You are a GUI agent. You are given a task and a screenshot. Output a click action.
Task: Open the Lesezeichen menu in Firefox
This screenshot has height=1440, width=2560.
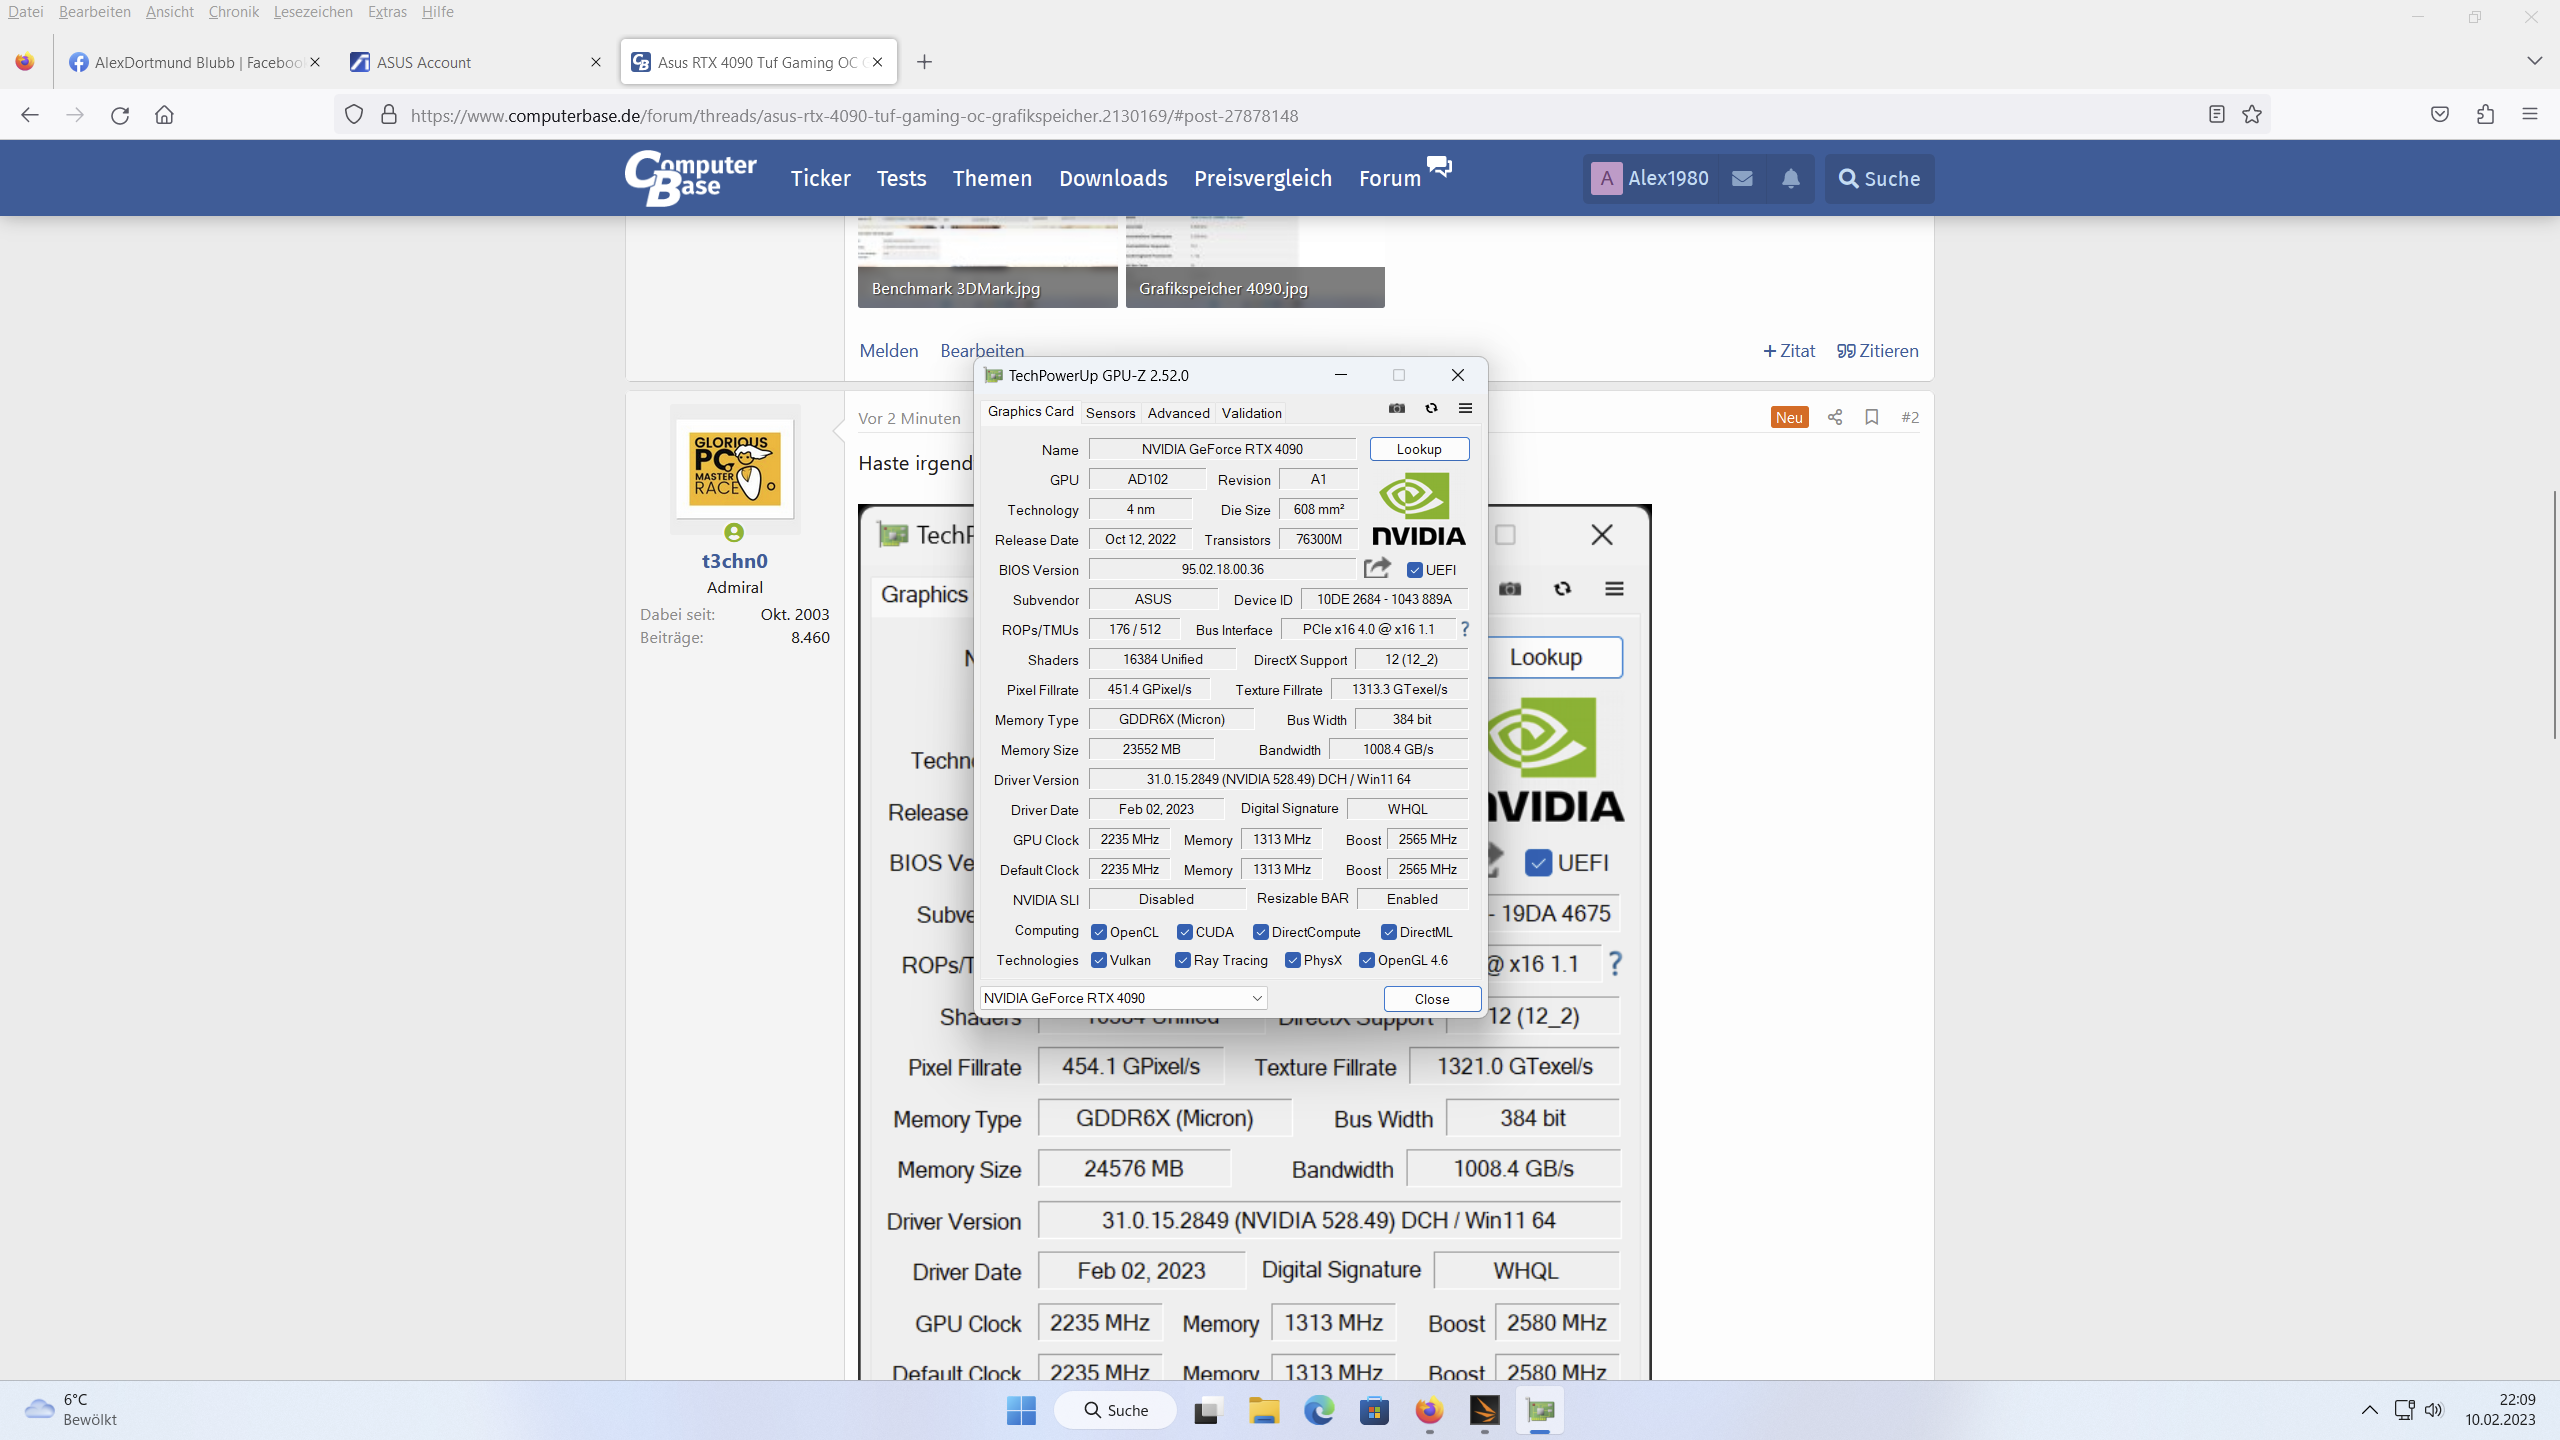(x=312, y=12)
